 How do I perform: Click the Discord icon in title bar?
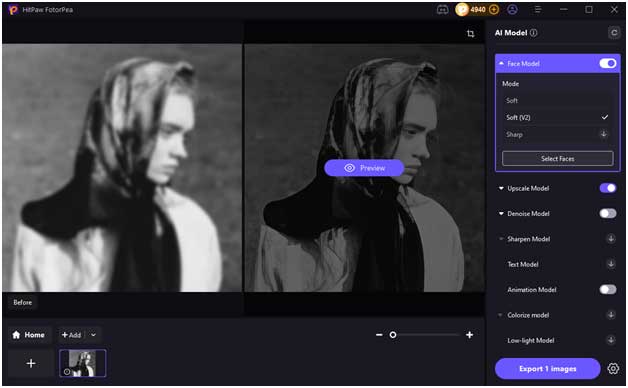[x=442, y=10]
